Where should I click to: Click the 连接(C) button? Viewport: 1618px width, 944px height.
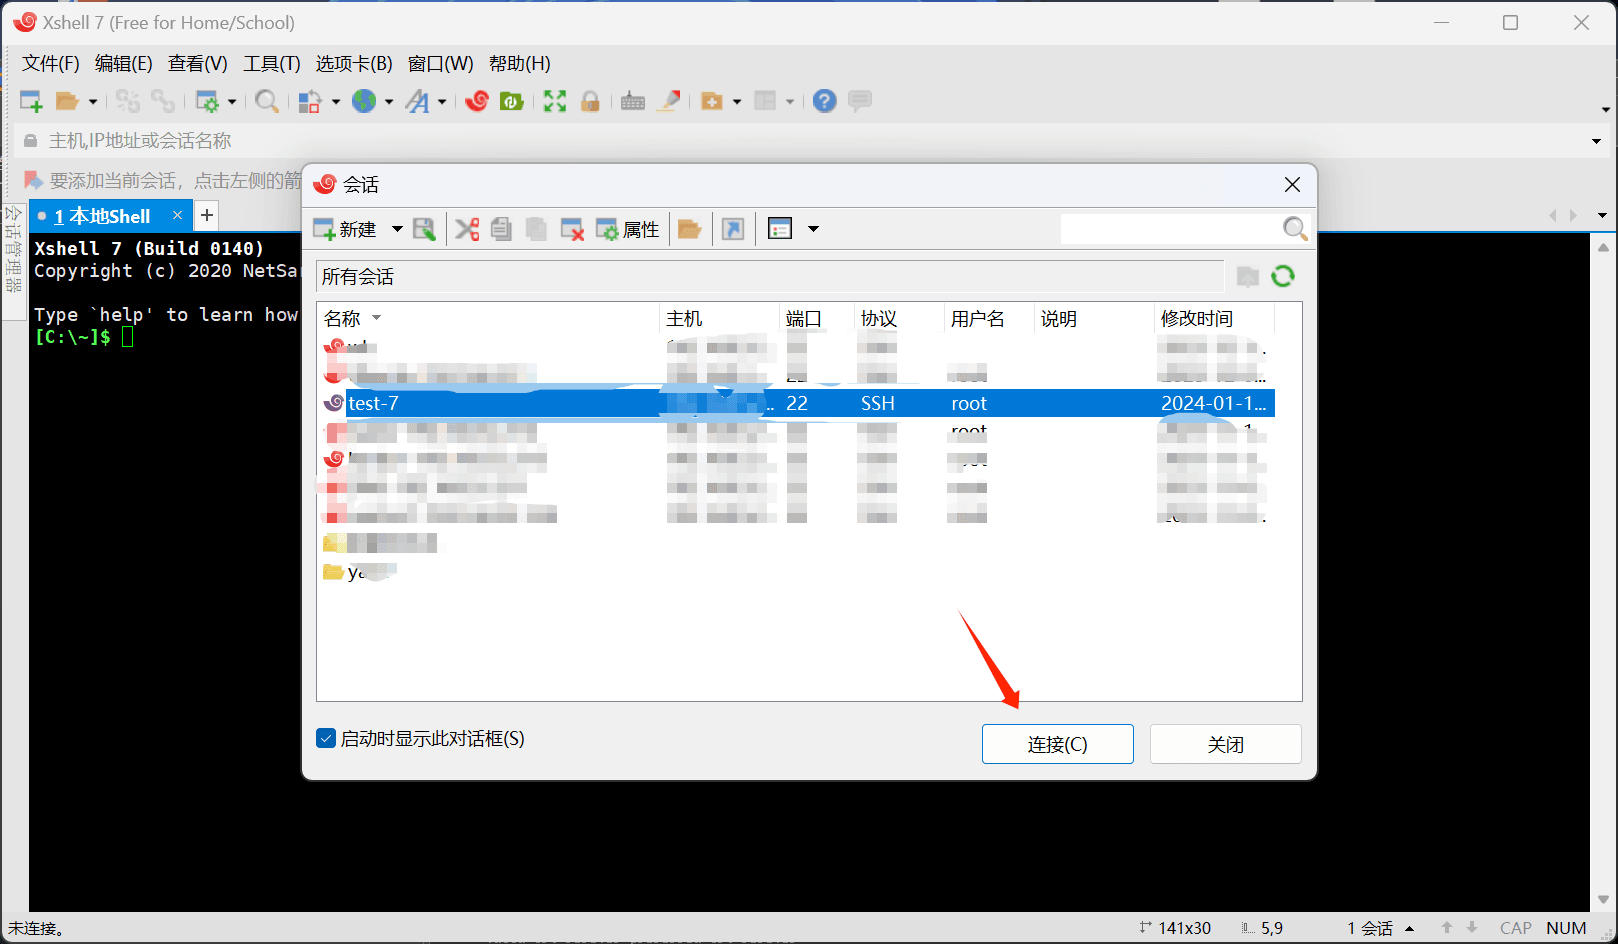[1058, 745]
